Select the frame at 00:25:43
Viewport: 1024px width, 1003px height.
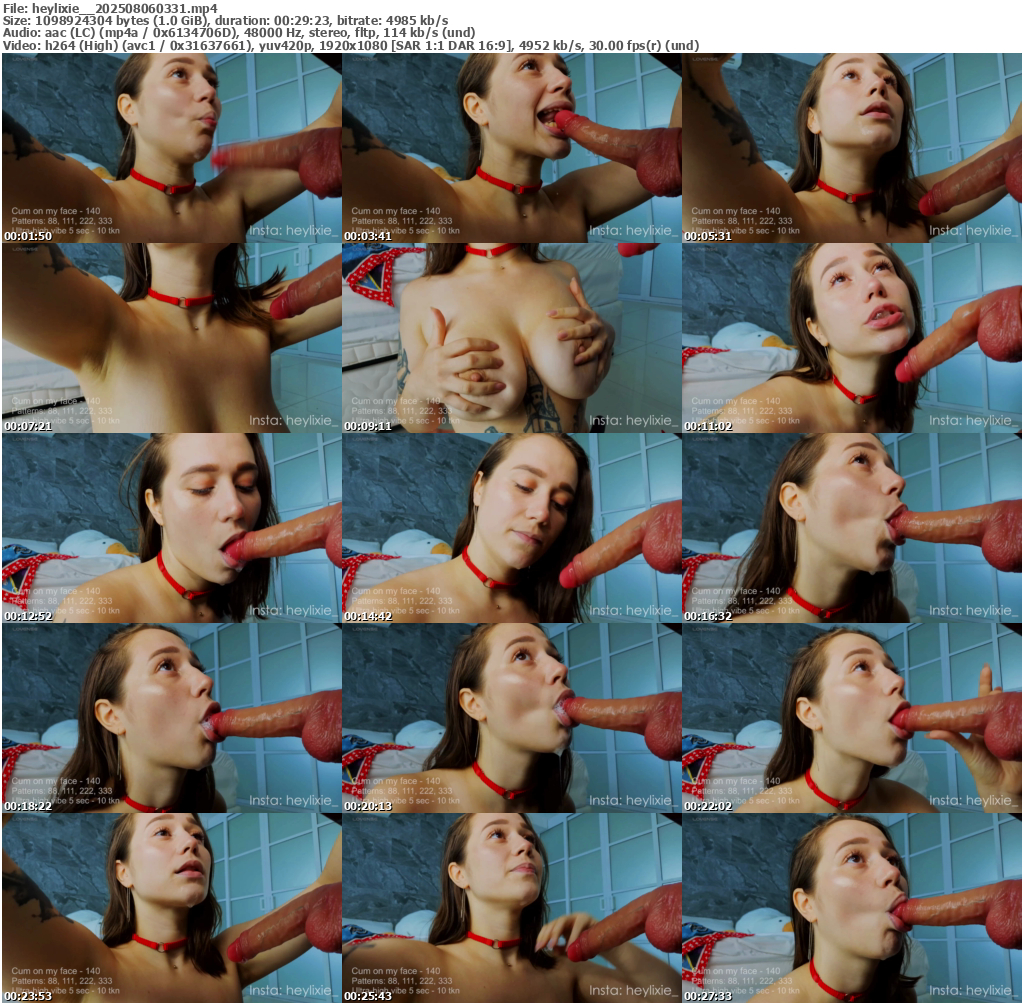click(x=511, y=908)
